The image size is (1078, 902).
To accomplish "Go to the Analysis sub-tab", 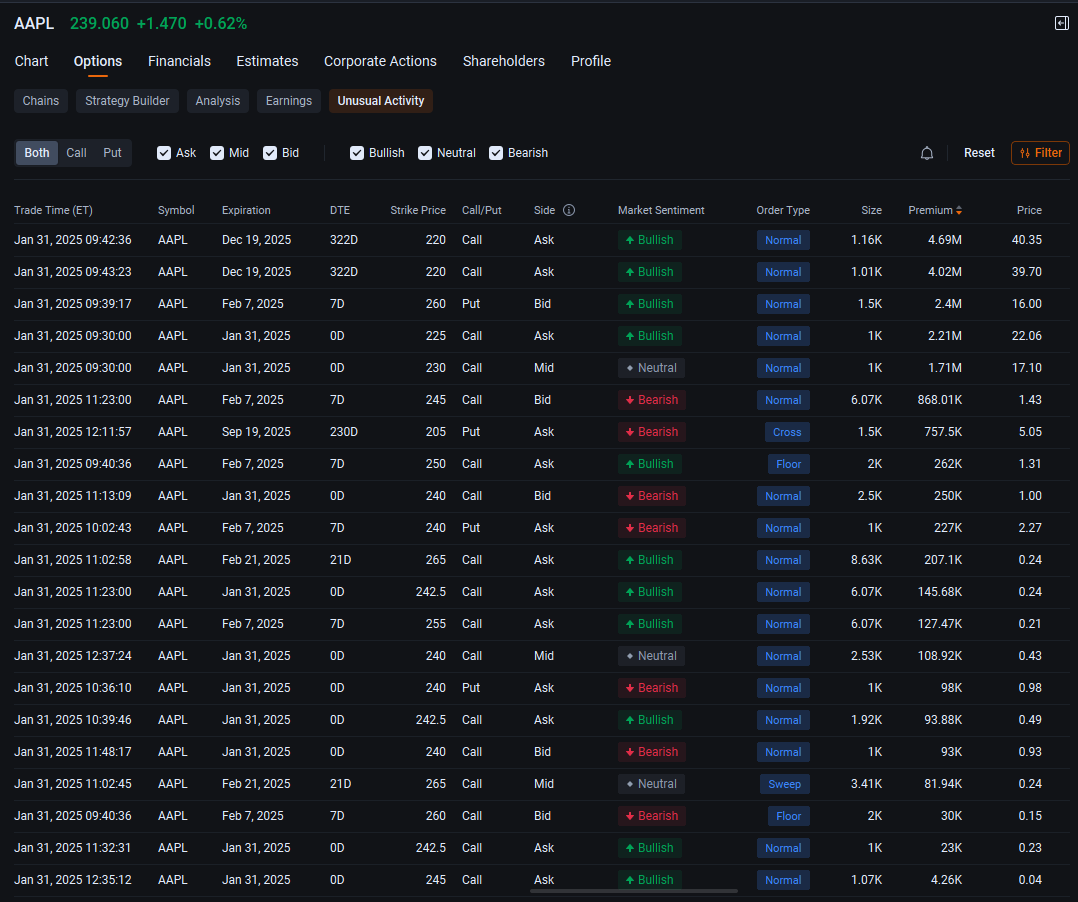I will [218, 101].
